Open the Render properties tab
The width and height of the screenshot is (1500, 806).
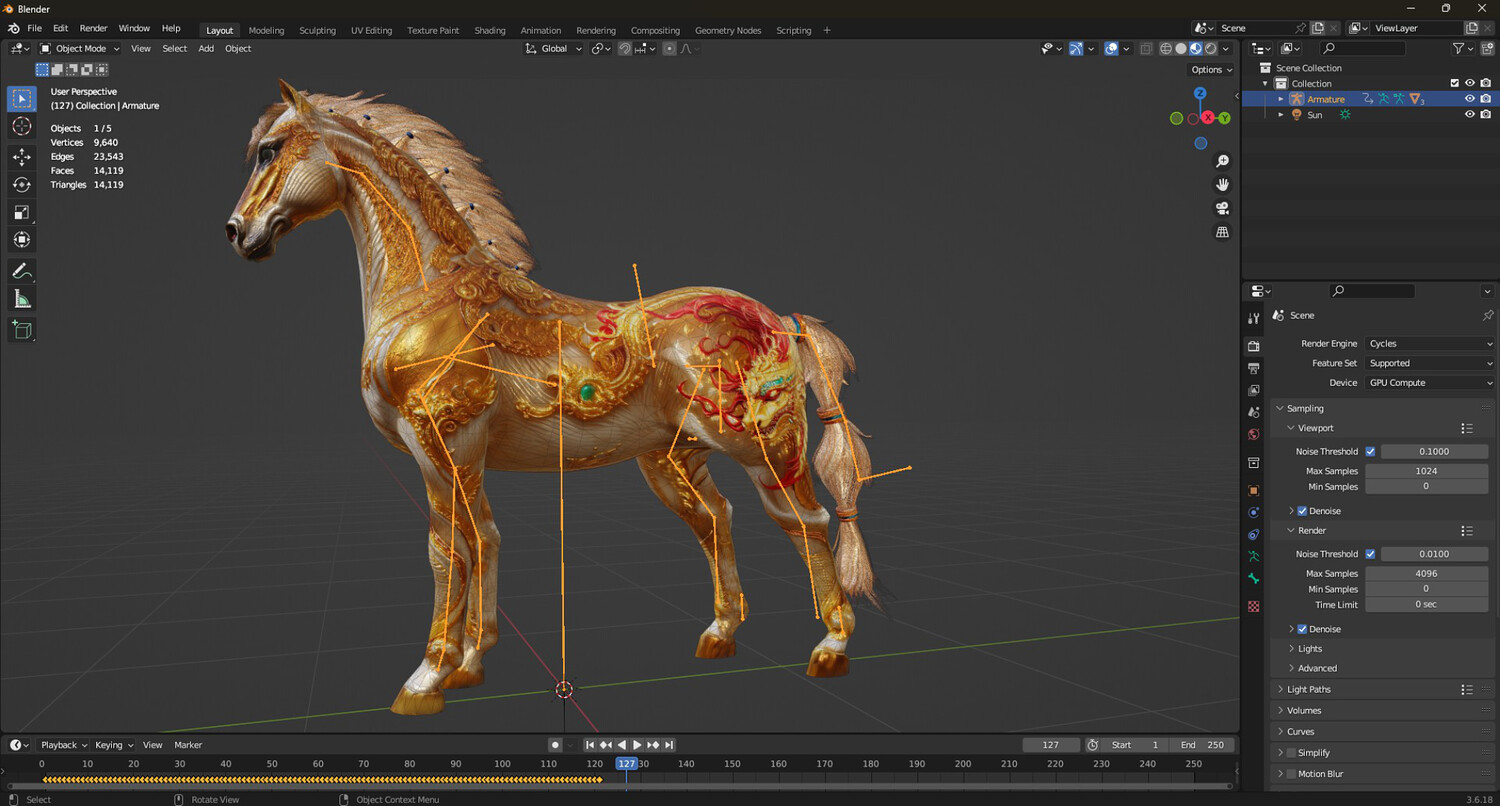pyautogui.click(x=1254, y=346)
